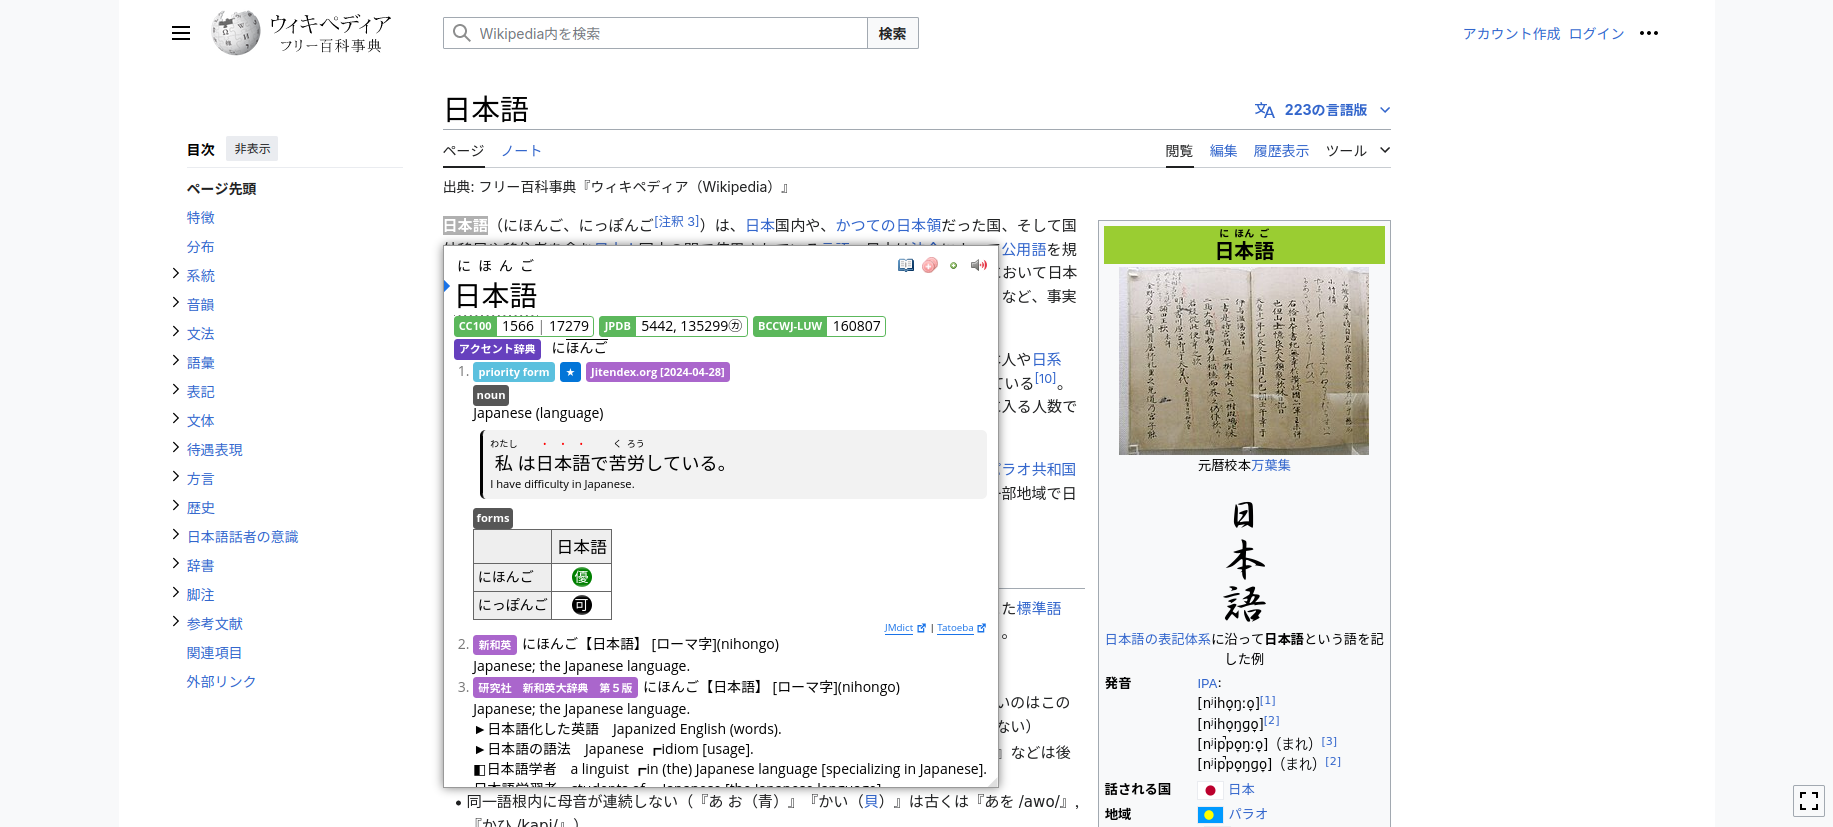Click the open-book Anki note icon
The image size is (1833, 827).
point(906,265)
